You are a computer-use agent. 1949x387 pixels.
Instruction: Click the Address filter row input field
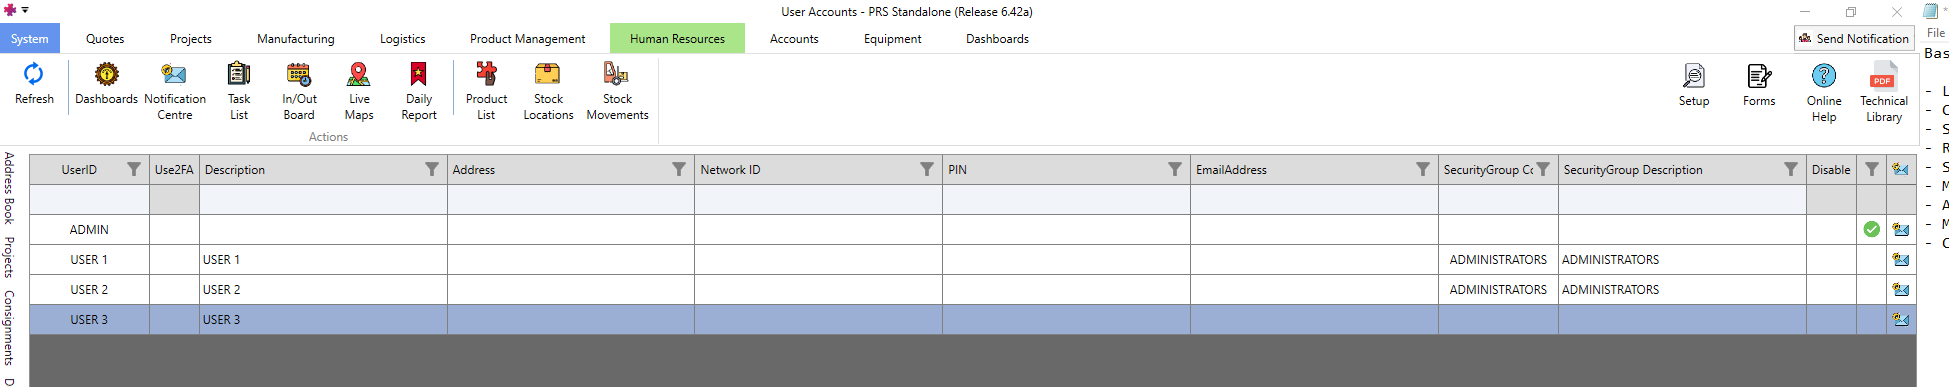click(571, 200)
